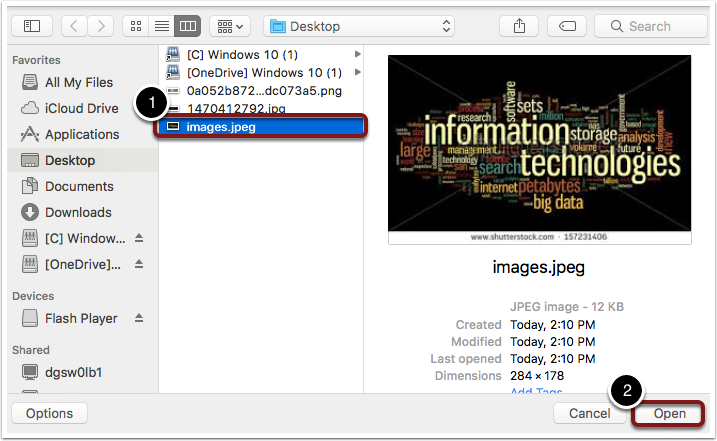Go back with the left chevron button

[x=74, y=26]
